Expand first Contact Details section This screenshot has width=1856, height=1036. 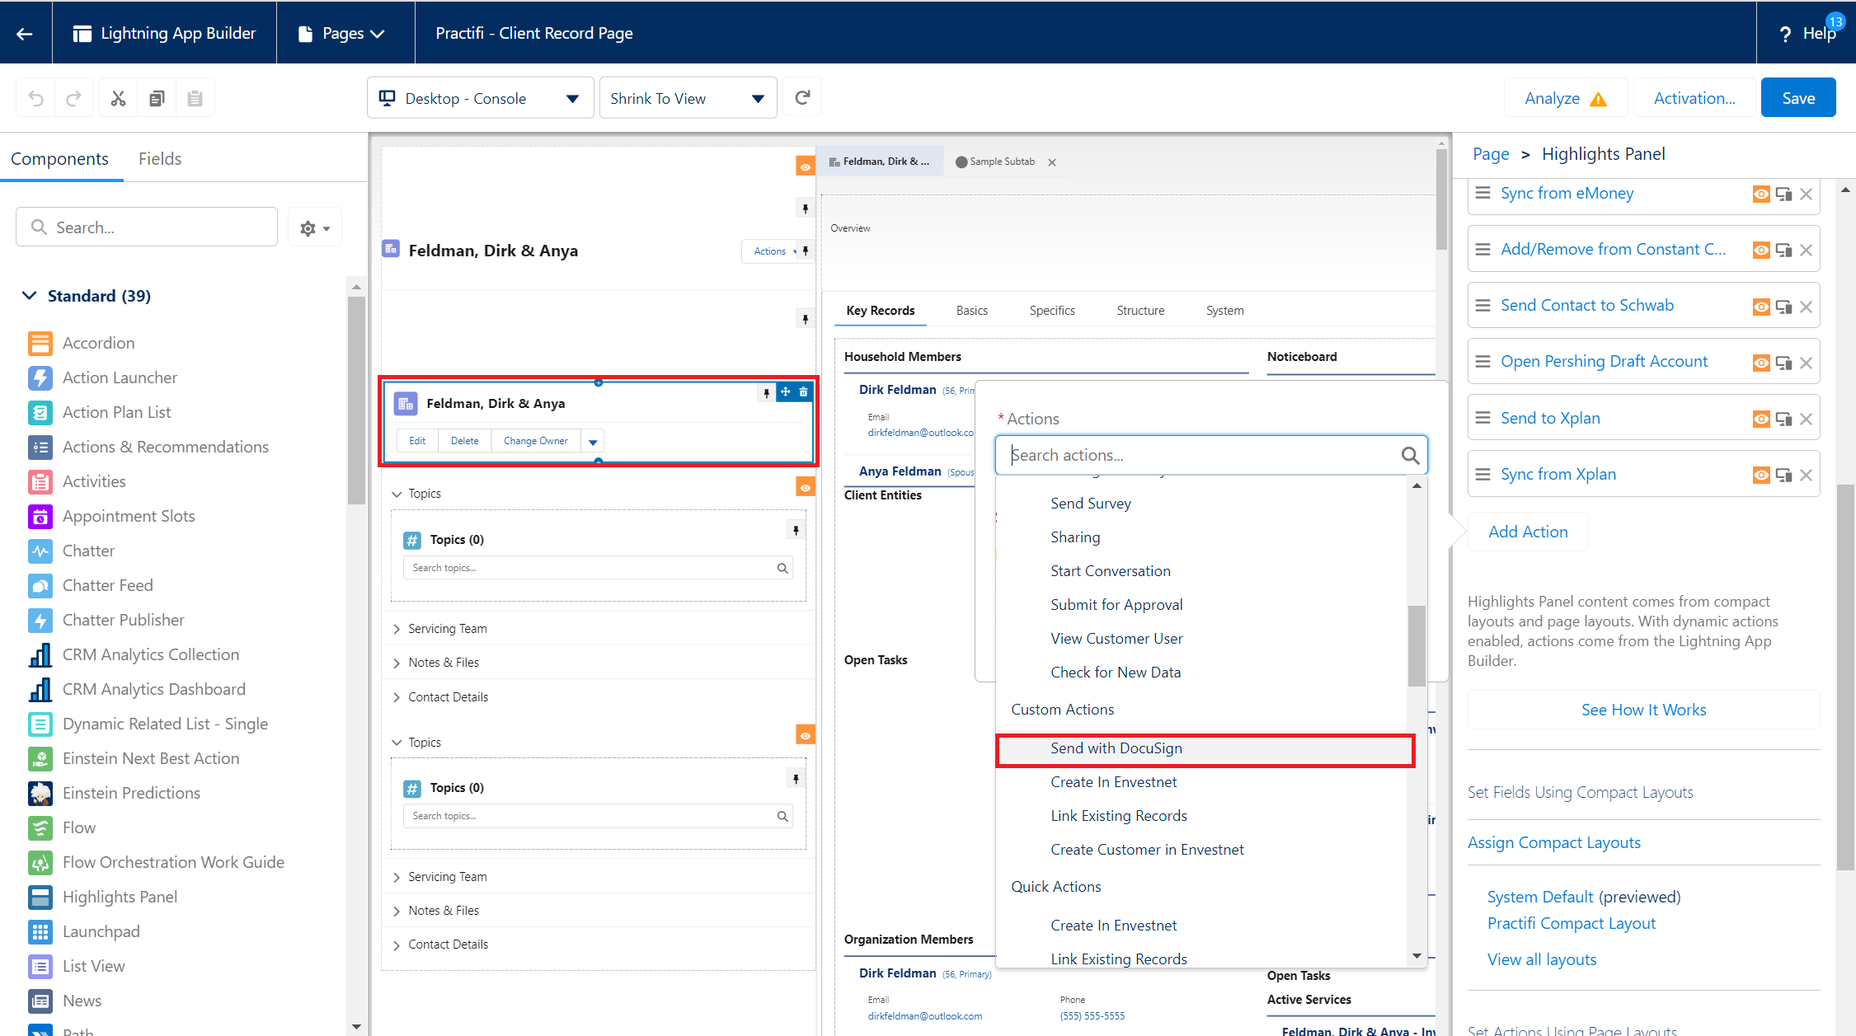(x=397, y=697)
